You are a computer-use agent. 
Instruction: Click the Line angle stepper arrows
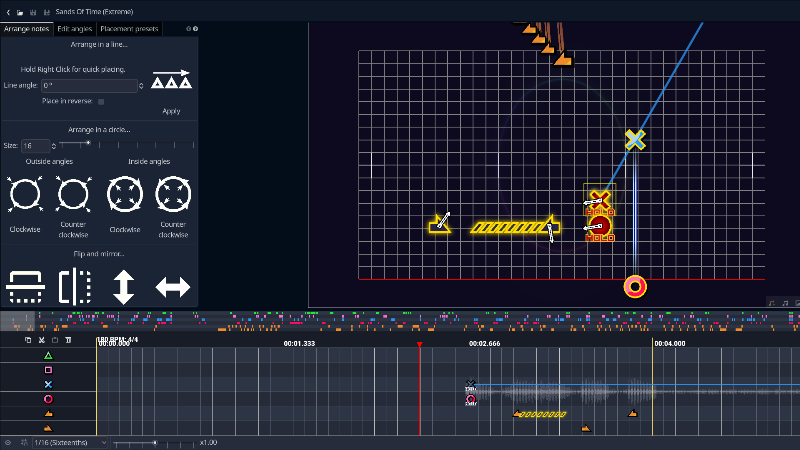pyautogui.click(x=141, y=86)
